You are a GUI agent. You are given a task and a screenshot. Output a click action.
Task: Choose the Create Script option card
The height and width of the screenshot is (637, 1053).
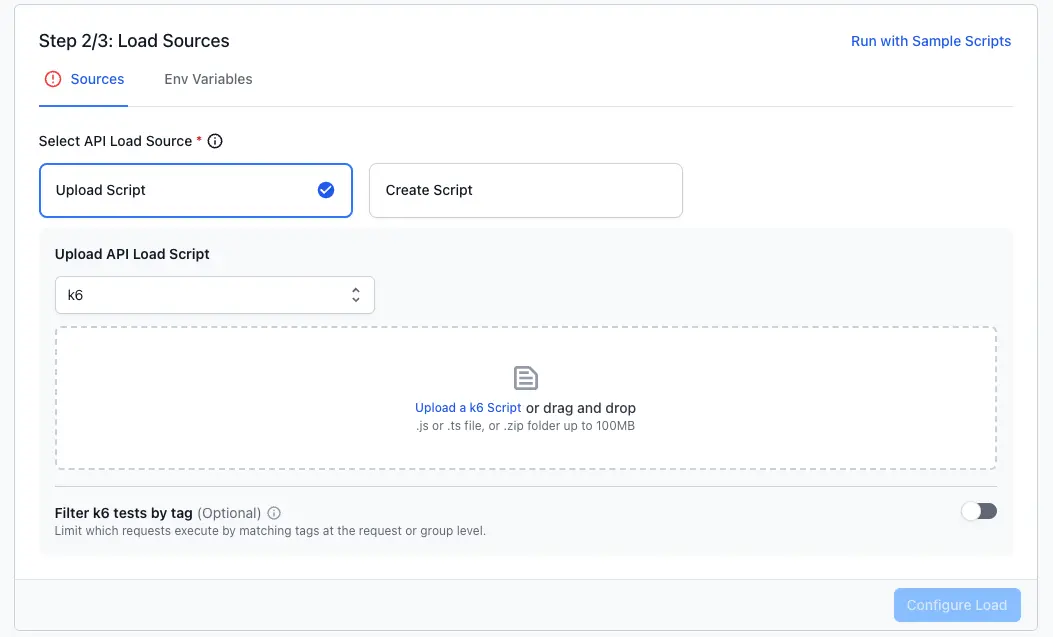pos(526,191)
